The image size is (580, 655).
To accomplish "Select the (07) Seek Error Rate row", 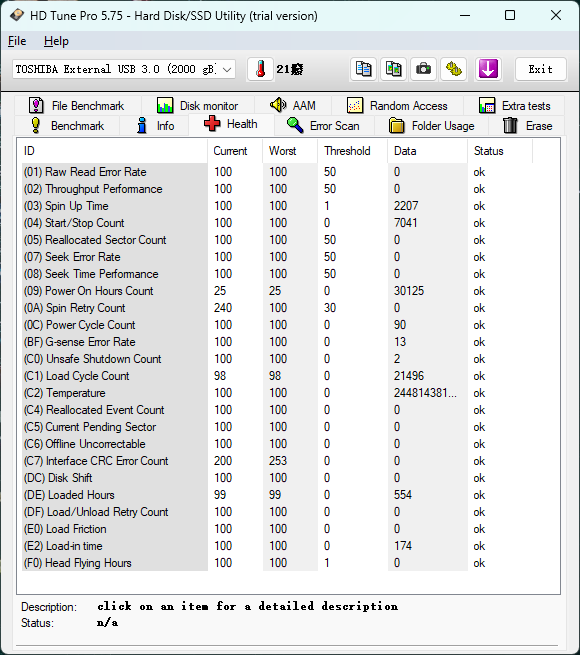I will [277, 257].
